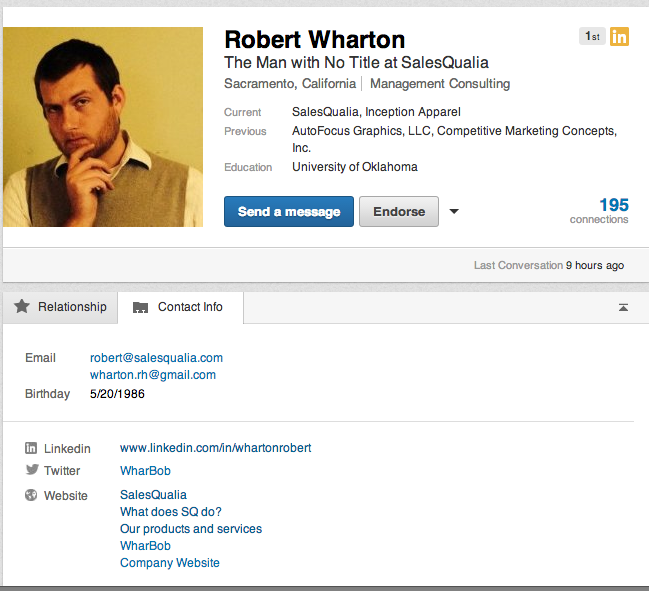Switch to the Relationship tab
This screenshot has width=649, height=591.
pos(60,307)
